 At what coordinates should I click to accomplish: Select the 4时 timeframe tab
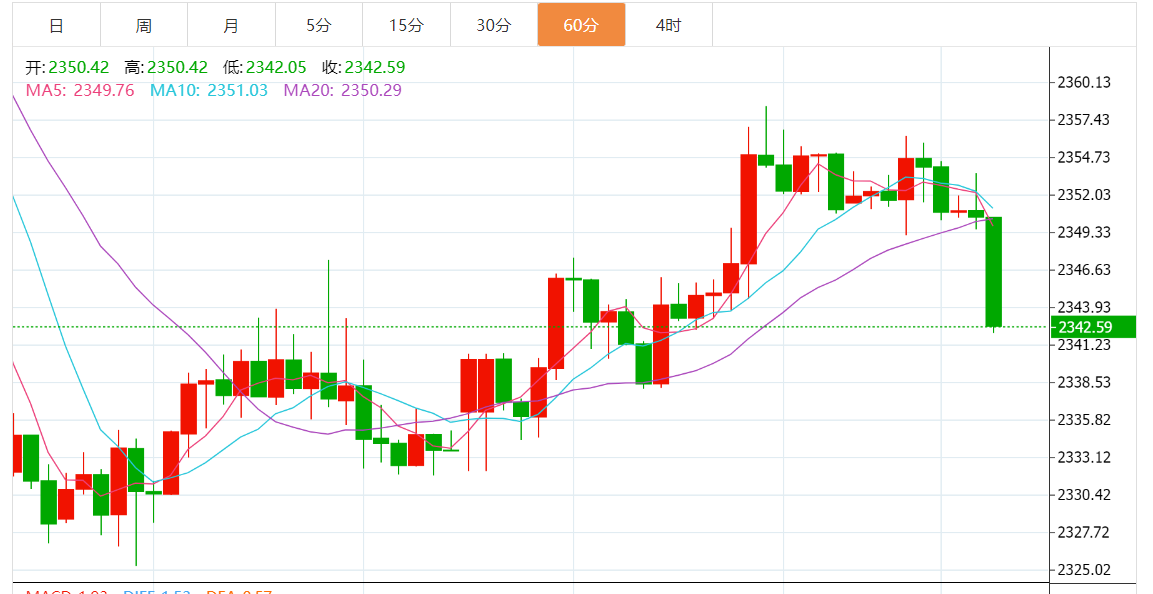pyautogui.click(x=668, y=25)
